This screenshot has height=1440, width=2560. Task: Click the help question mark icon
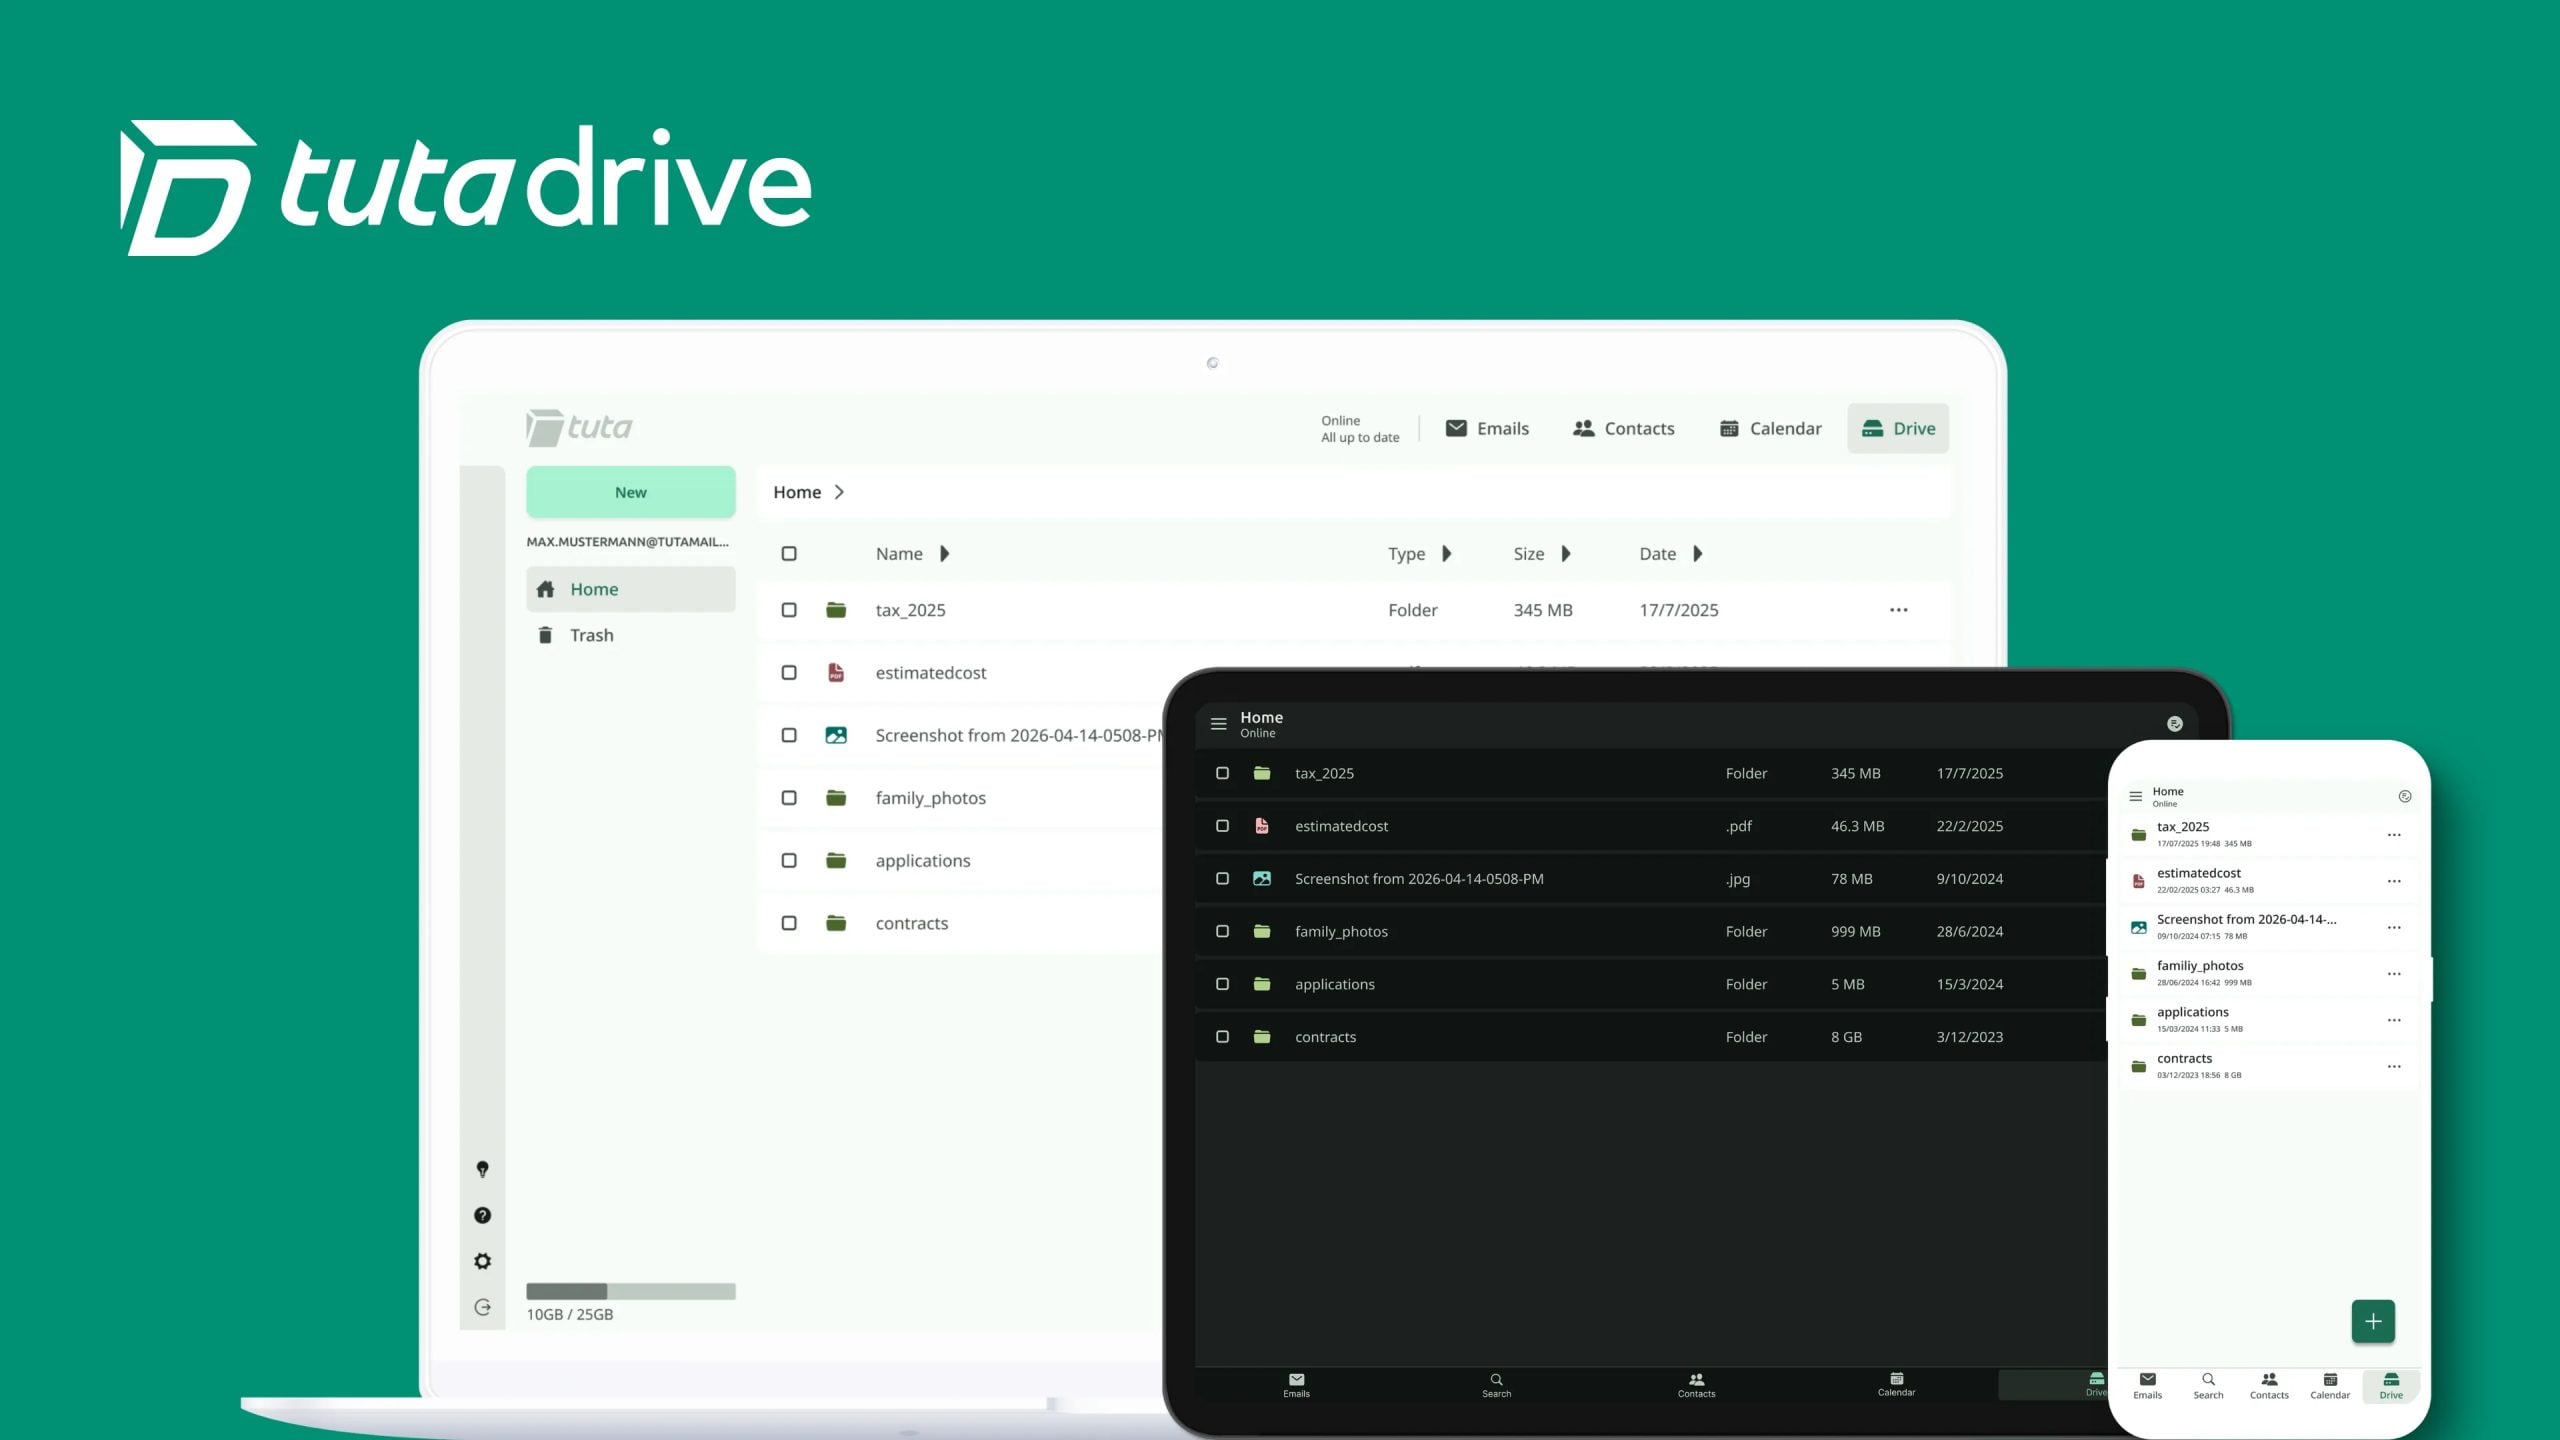click(483, 1214)
